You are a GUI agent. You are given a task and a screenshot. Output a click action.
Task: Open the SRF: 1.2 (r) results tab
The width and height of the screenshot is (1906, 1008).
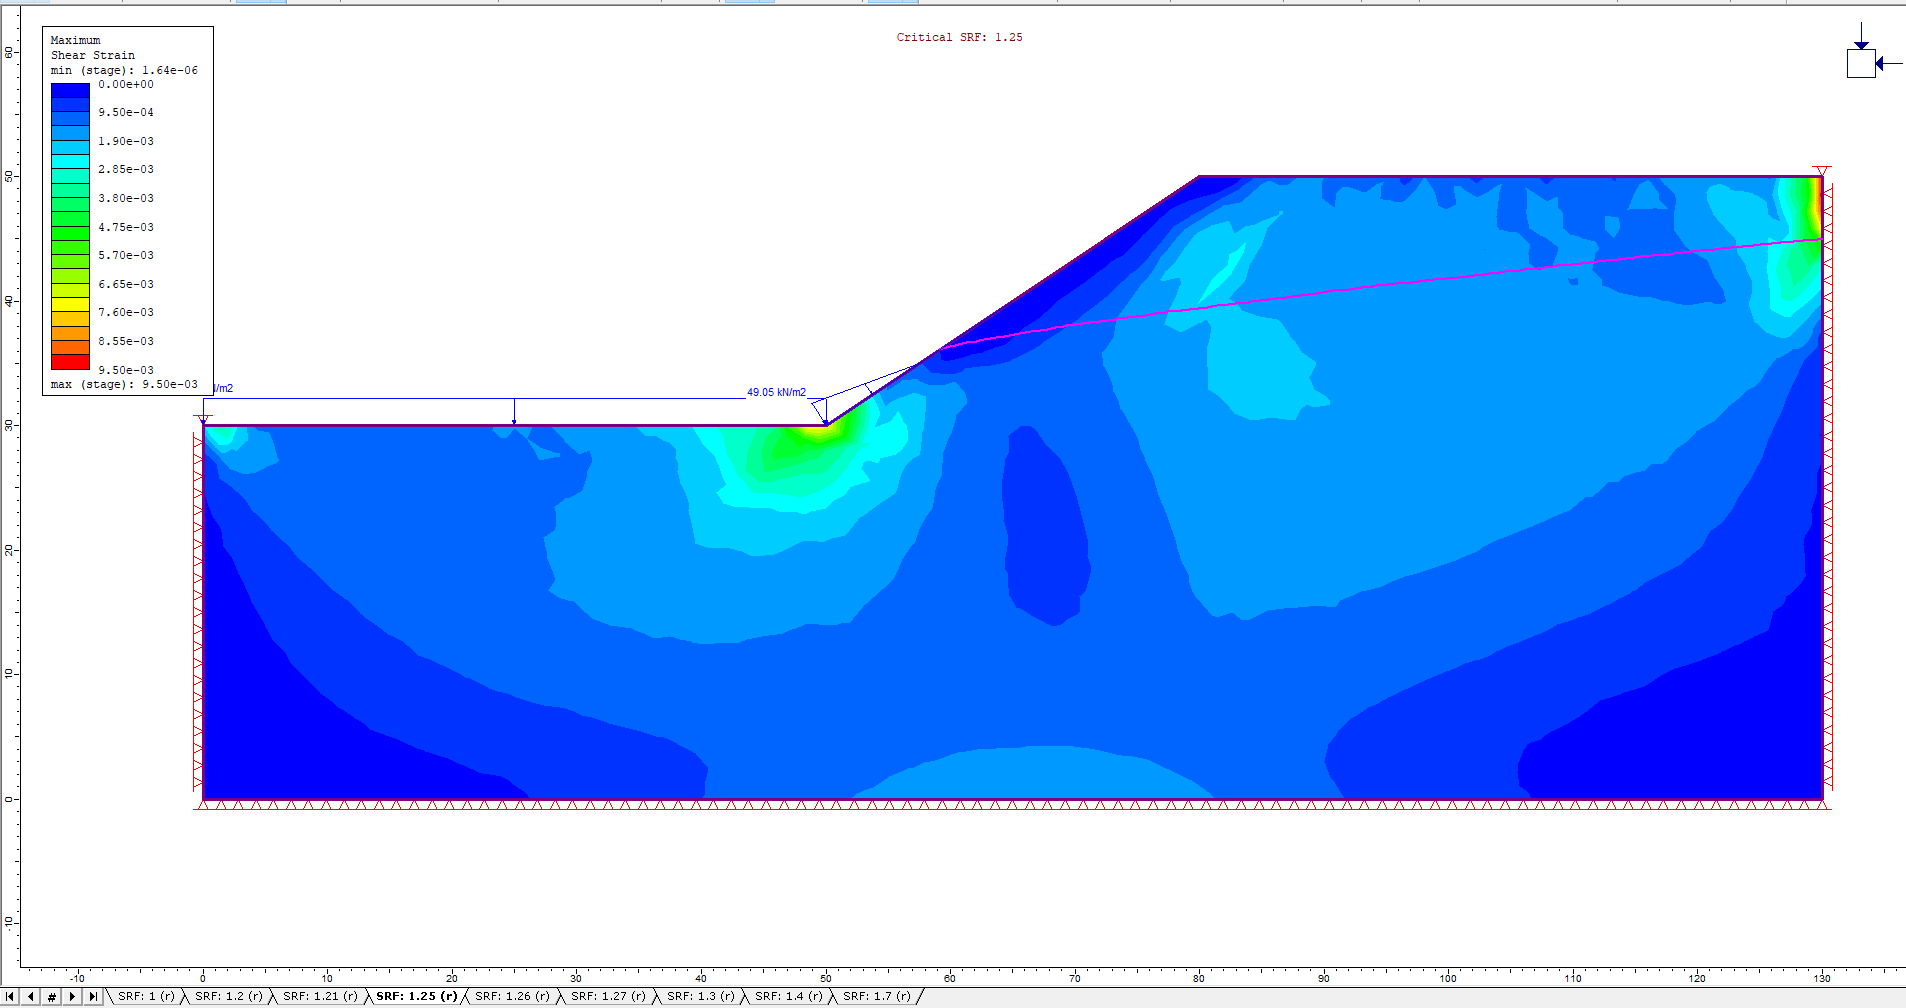(228, 996)
